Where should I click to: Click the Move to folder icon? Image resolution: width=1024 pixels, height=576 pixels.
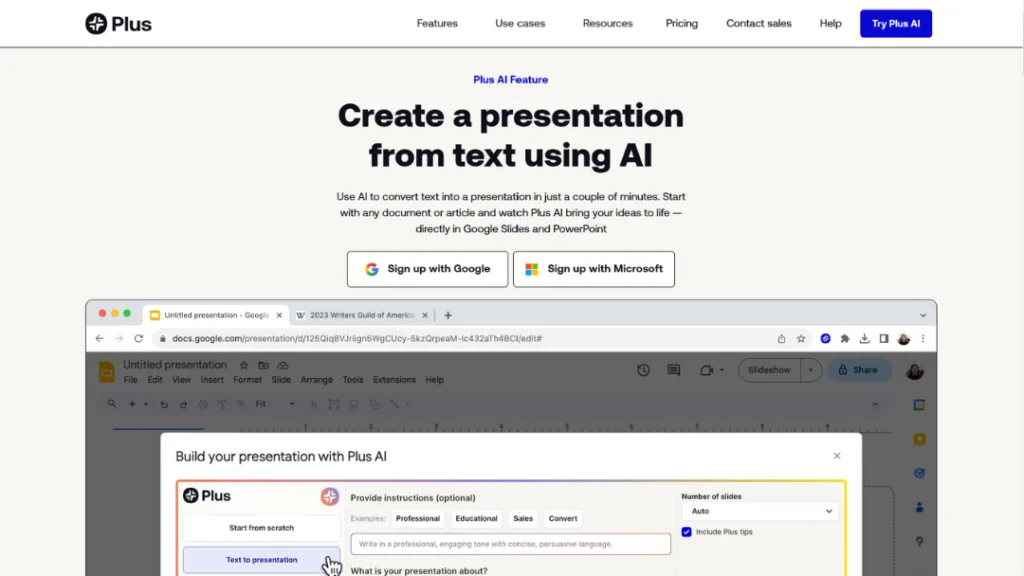(263, 365)
